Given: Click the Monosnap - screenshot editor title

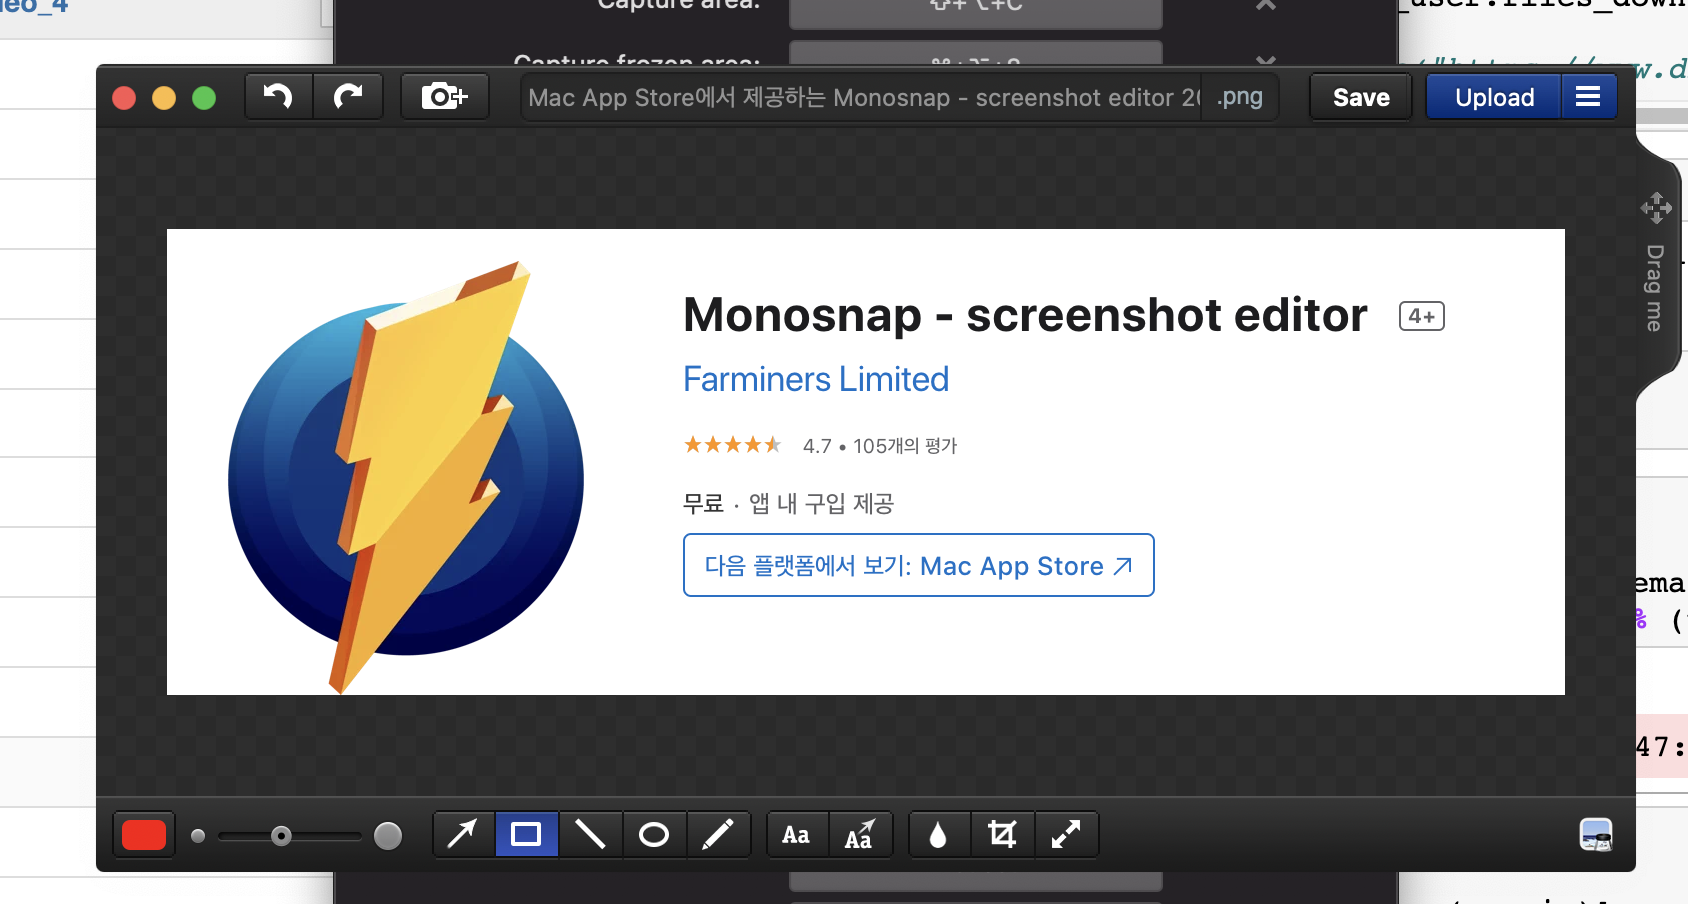Looking at the screenshot, I should 1025,315.
